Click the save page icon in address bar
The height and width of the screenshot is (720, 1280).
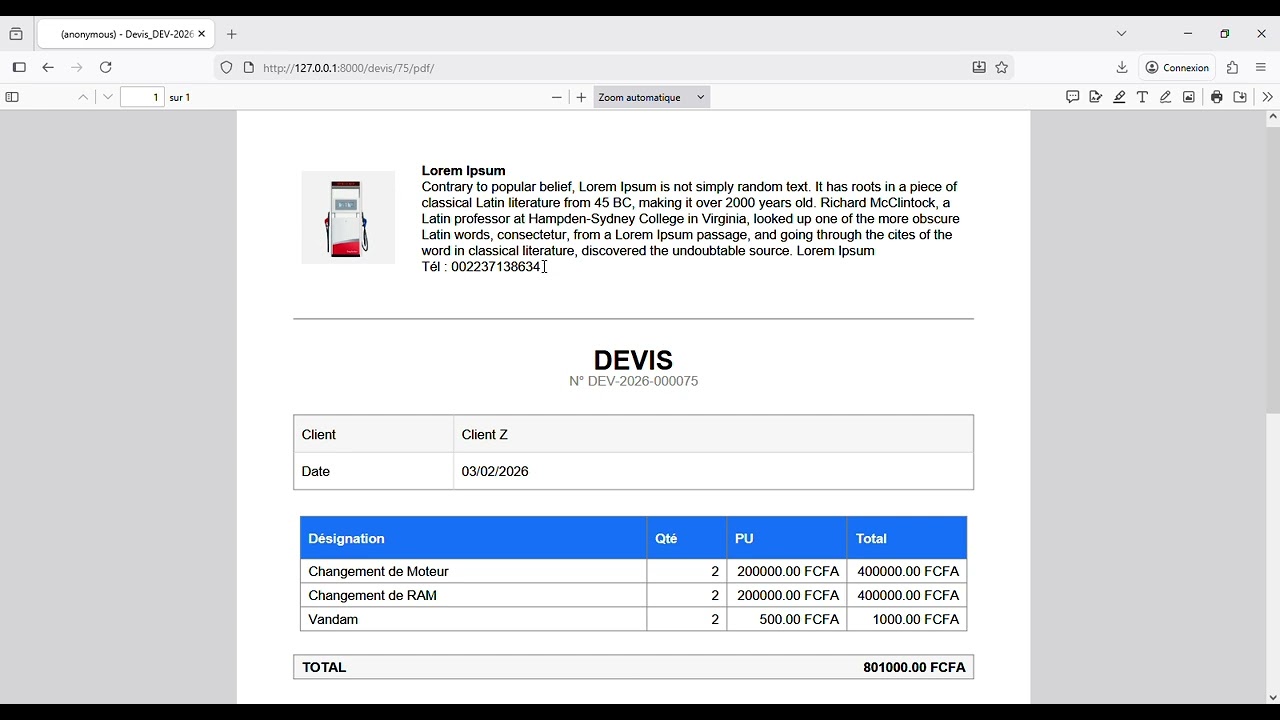(979, 68)
